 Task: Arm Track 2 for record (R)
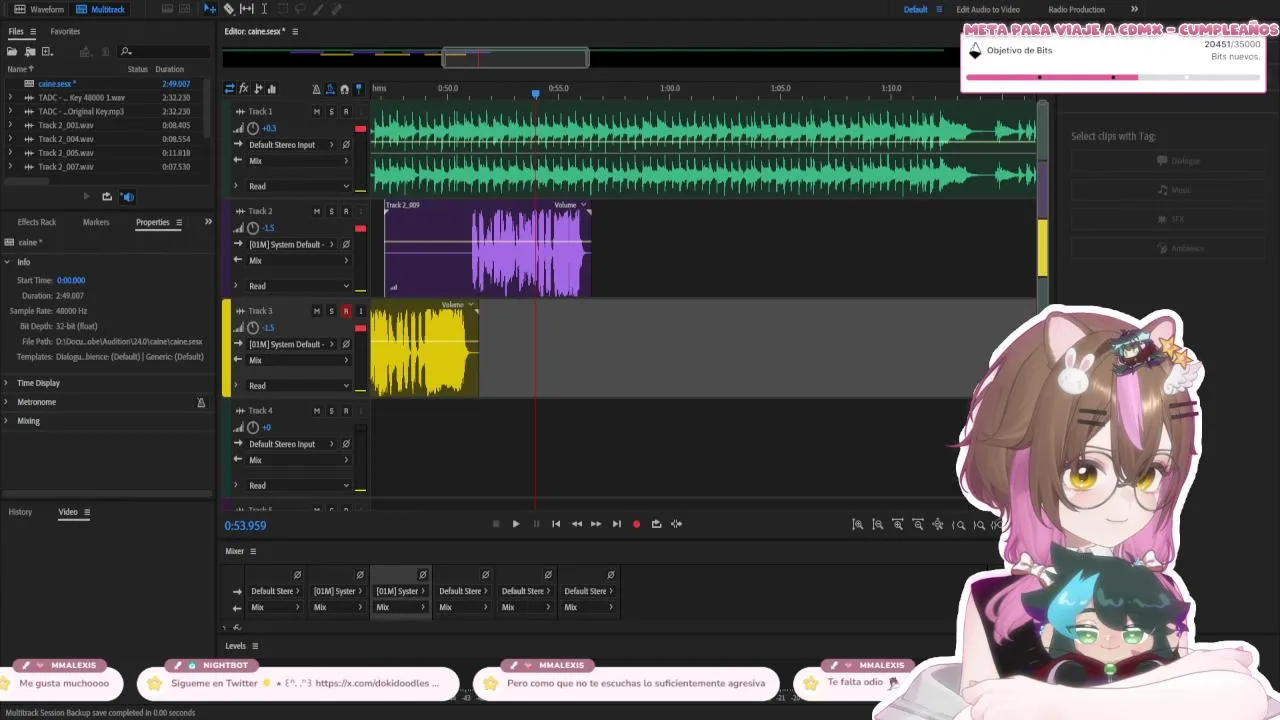(x=346, y=212)
